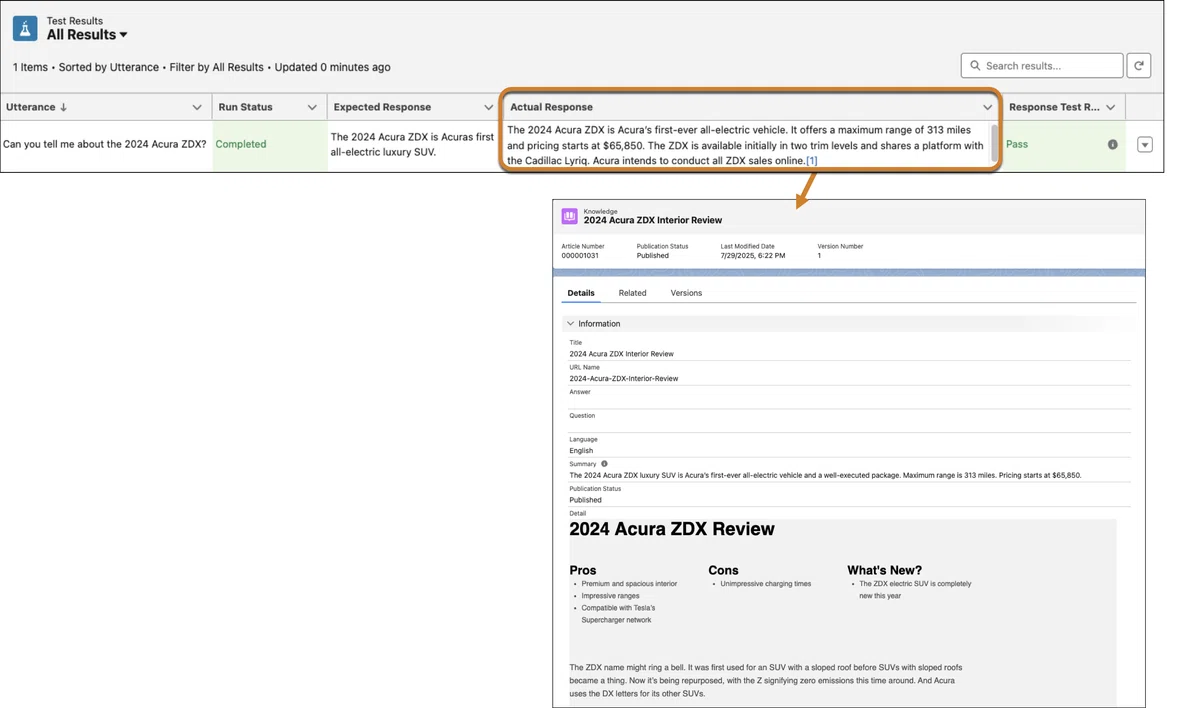This screenshot has width=1200, height=708.
Task: Click the Pros heading in article detail
Action: (583, 570)
